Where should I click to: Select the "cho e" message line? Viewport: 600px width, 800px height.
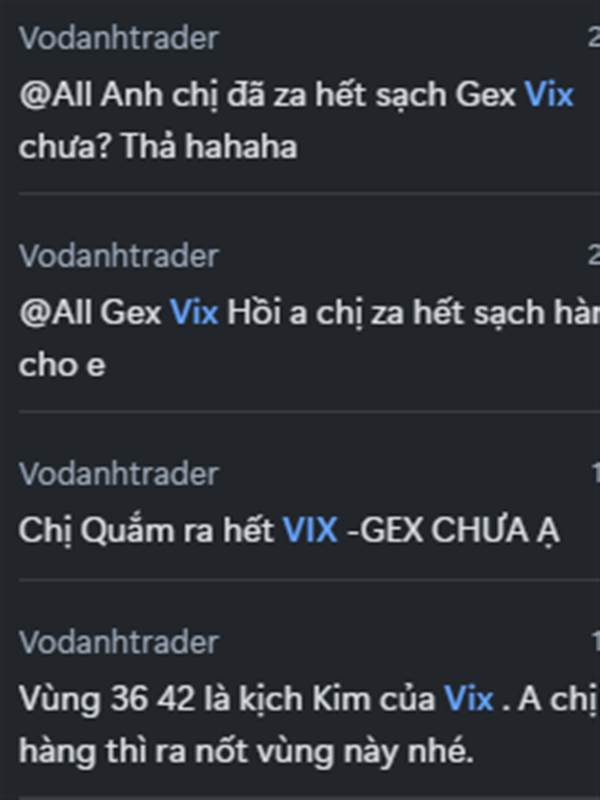click(62, 365)
